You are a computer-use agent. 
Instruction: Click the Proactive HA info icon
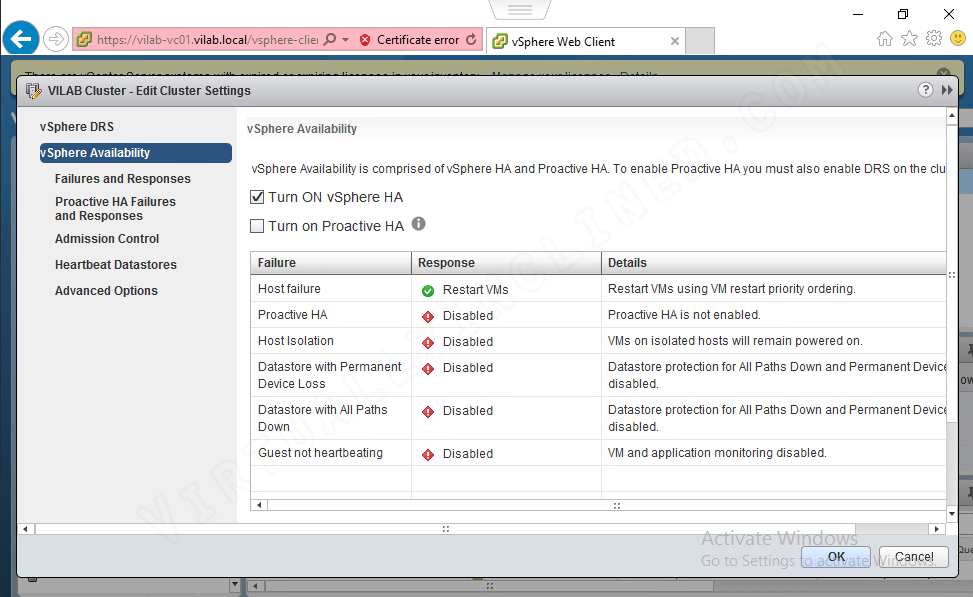pyautogui.click(x=418, y=224)
